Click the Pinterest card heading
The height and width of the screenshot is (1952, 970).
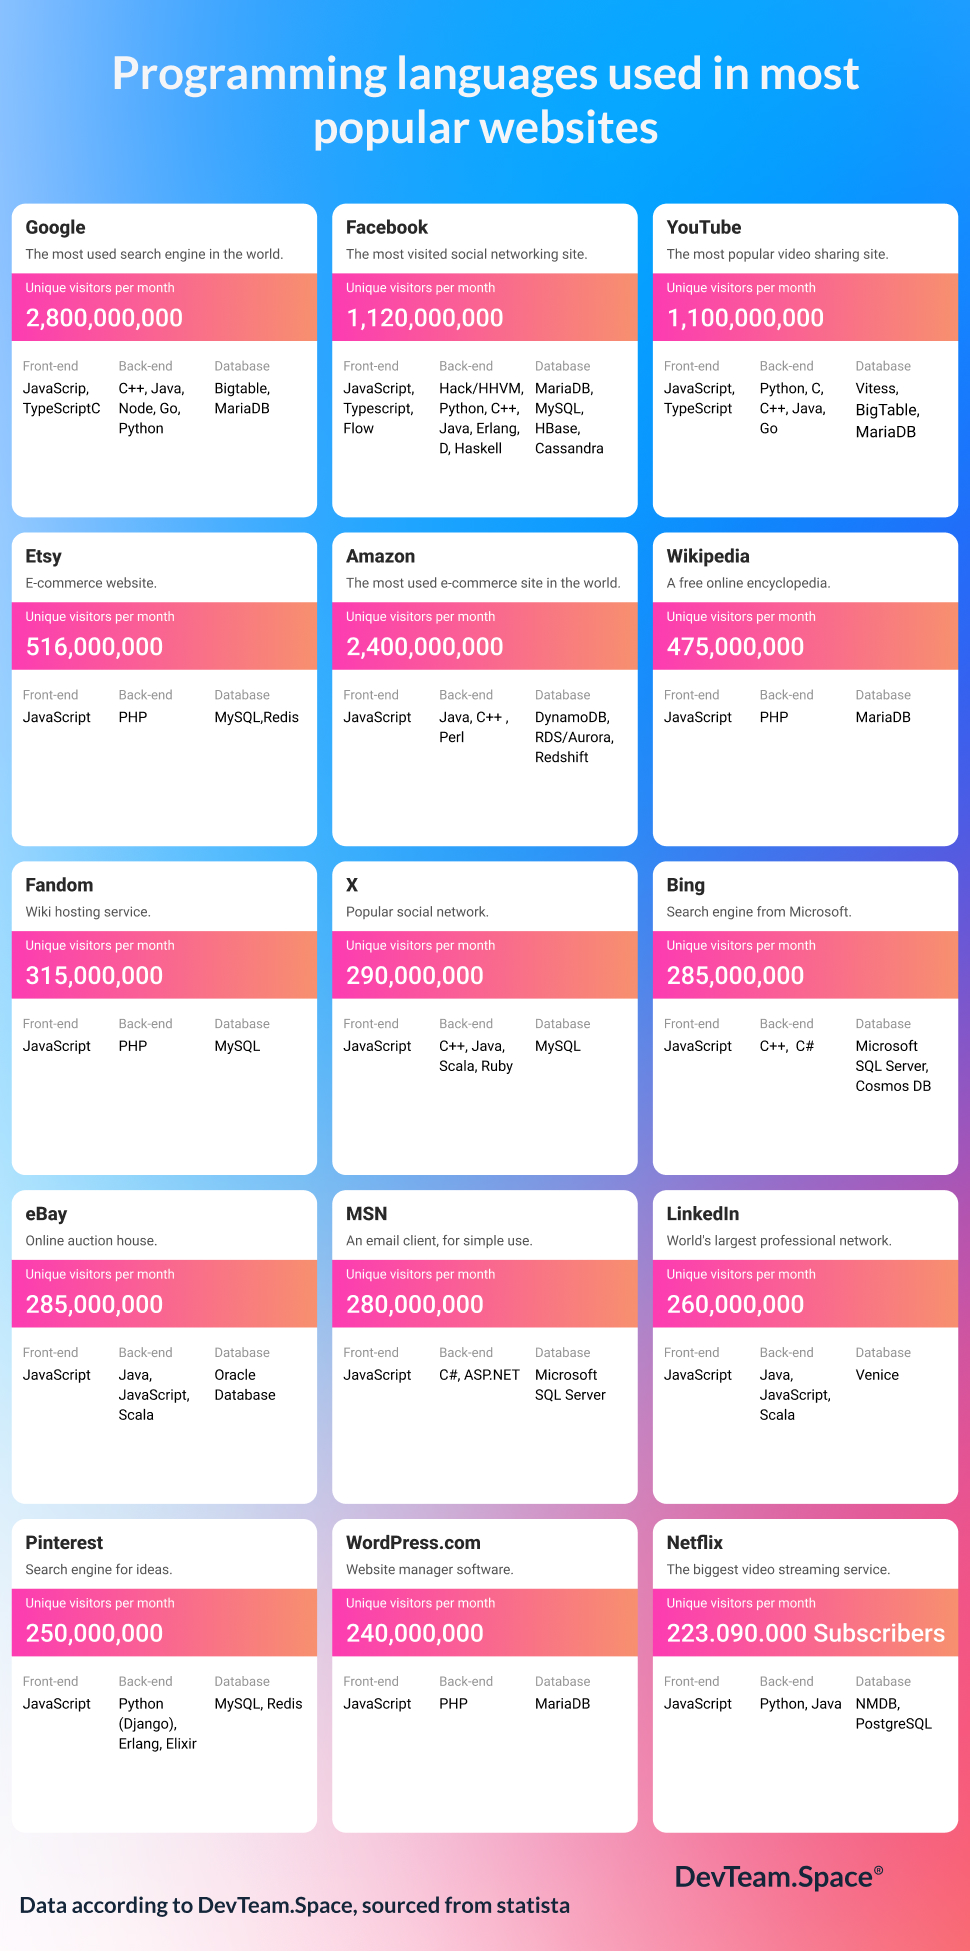coord(64,1542)
